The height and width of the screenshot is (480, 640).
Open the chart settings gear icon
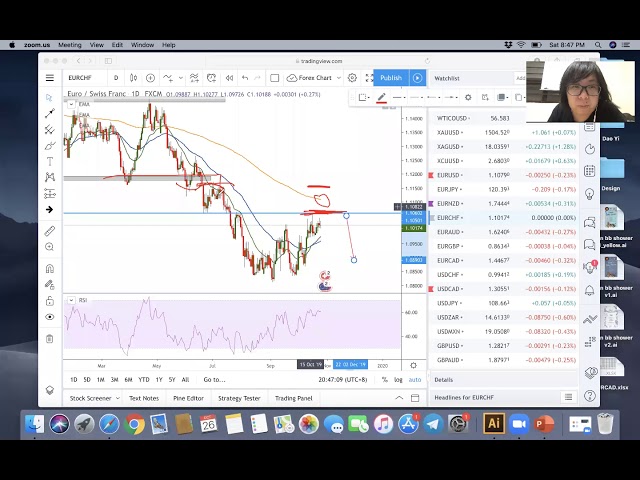coord(352,78)
